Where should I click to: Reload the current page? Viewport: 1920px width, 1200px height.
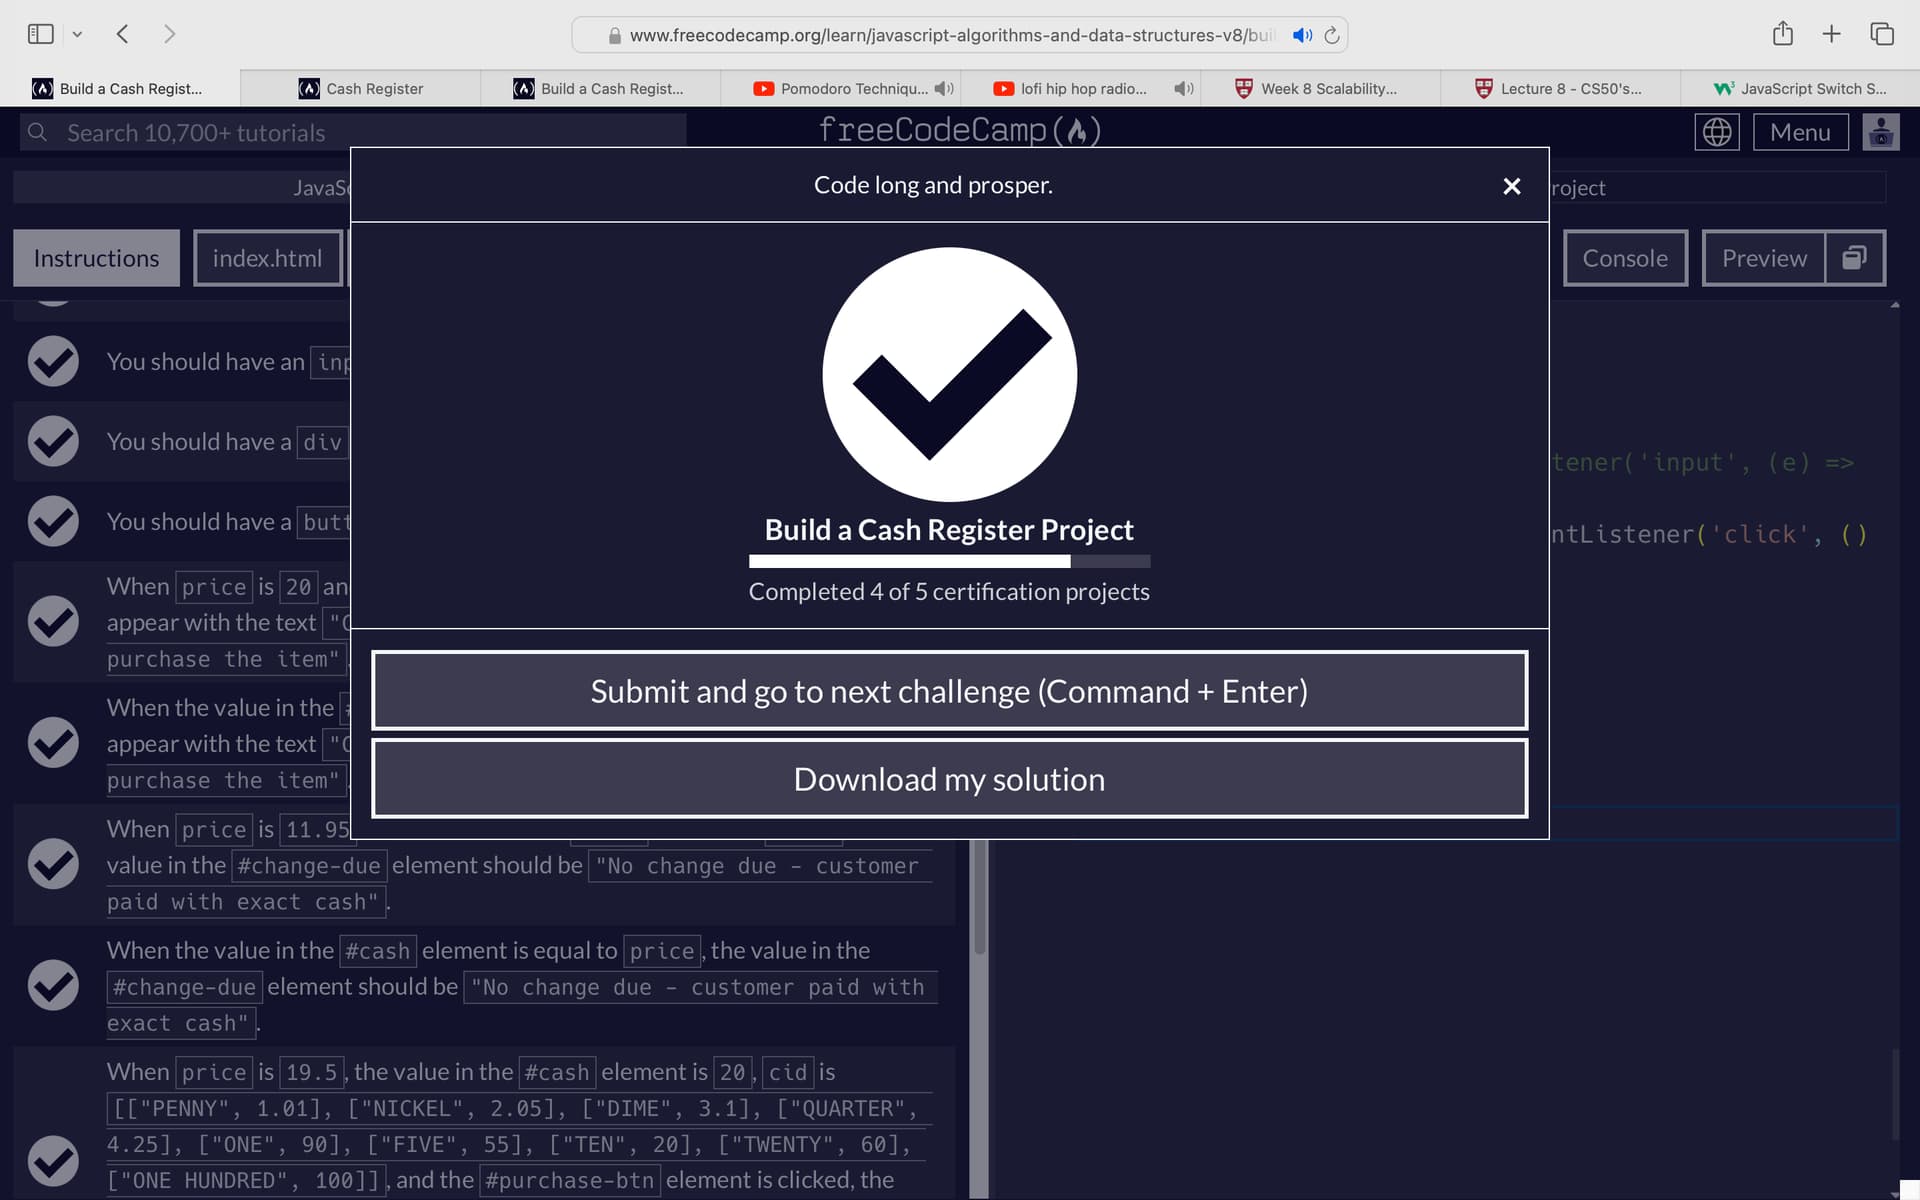1332,35
